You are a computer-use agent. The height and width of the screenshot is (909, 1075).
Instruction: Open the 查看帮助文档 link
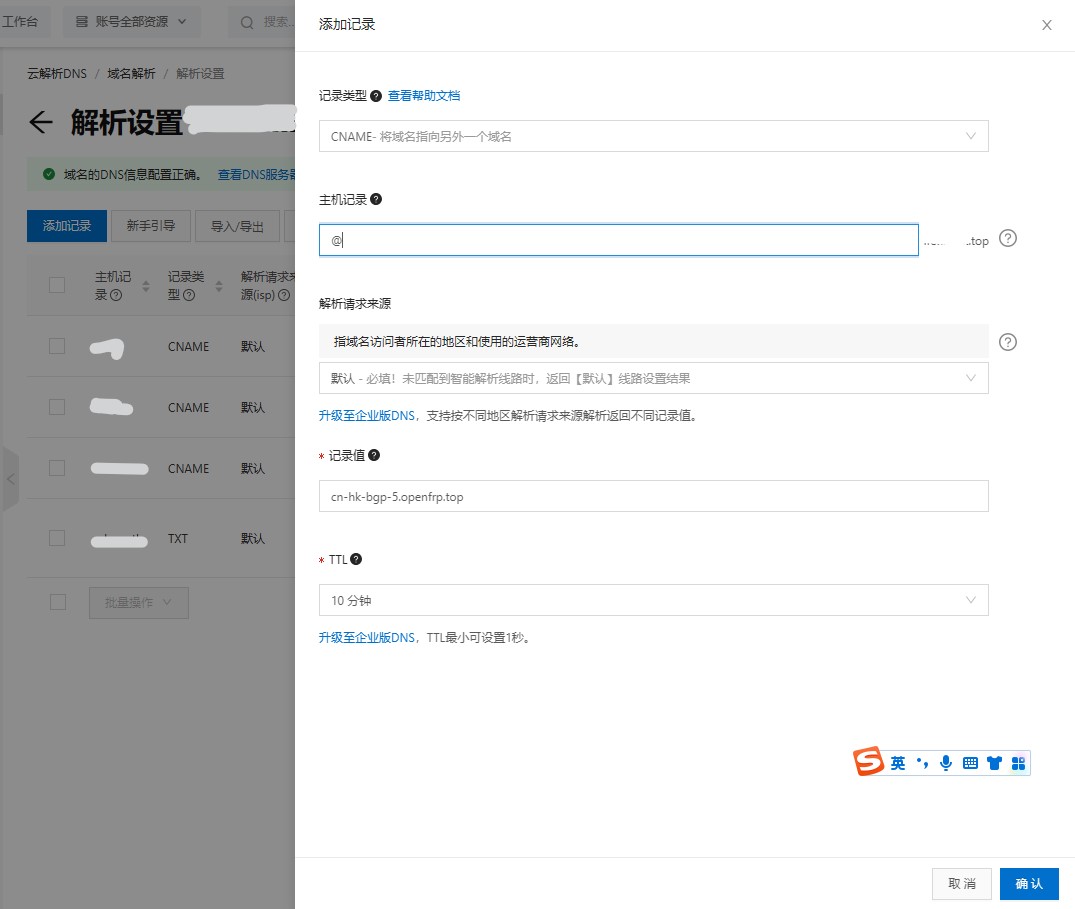pyautogui.click(x=424, y=96)
